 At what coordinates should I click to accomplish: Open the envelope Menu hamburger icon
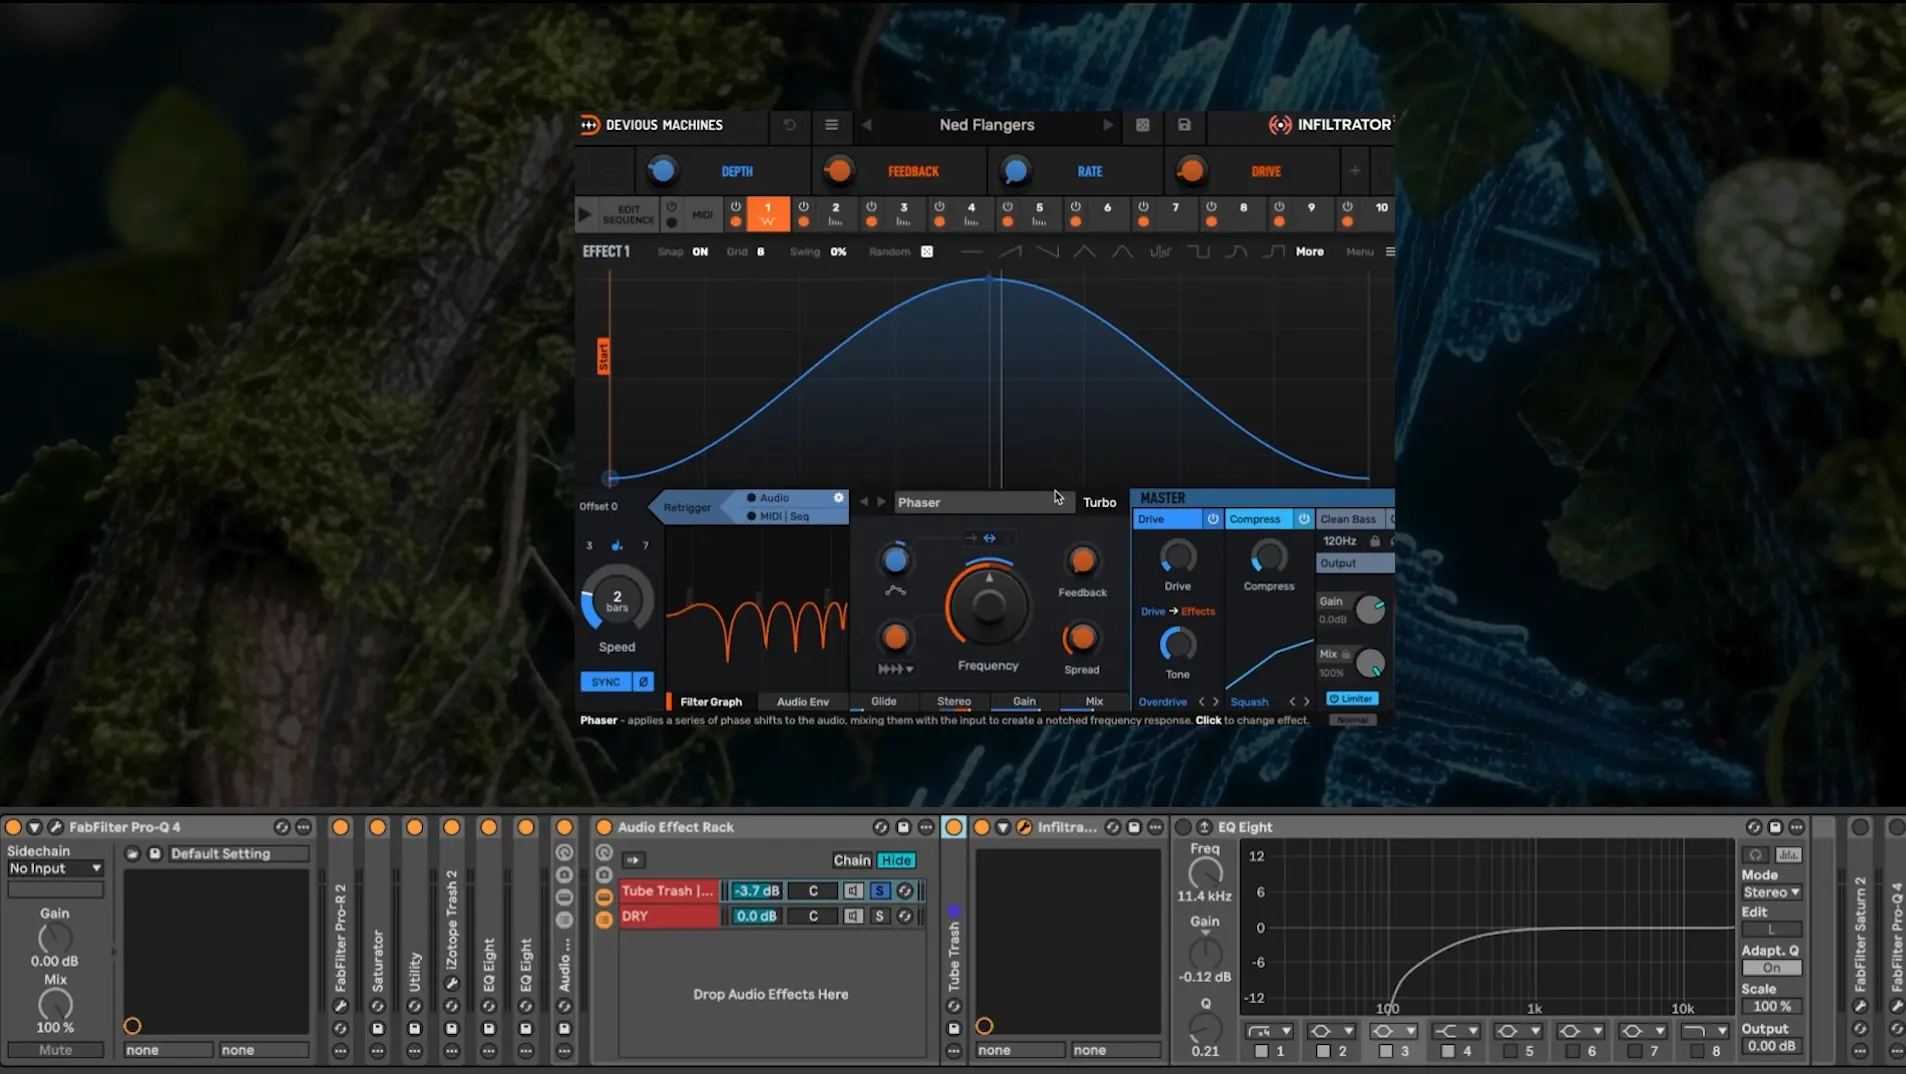click(1389, 252)
